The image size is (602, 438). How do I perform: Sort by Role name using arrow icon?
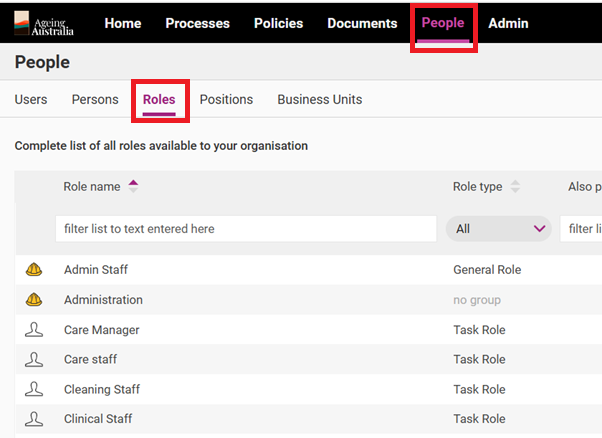tap(134, 186)
